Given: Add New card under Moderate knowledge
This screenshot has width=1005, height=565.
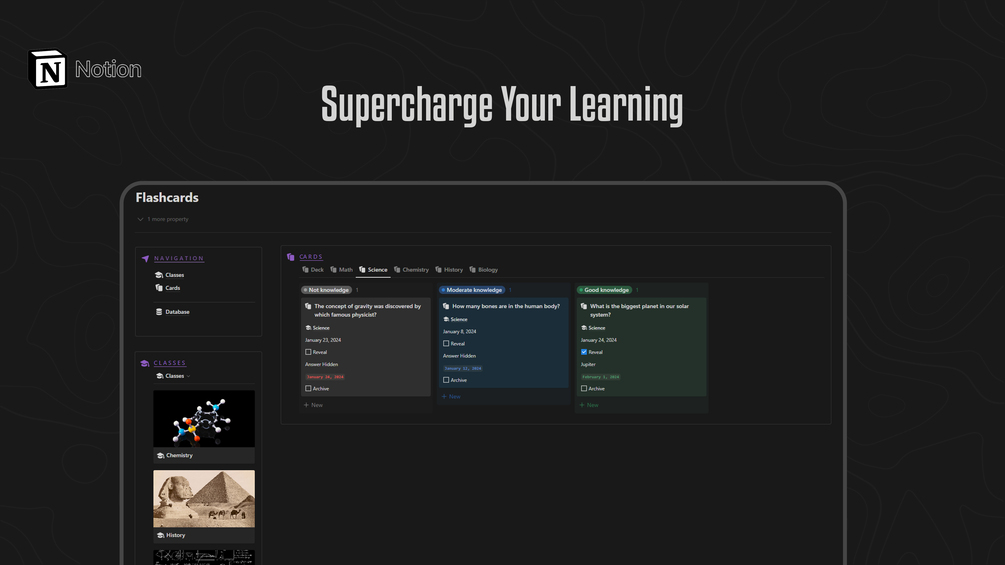Looking at the screenshot, I should coord(451,397).
